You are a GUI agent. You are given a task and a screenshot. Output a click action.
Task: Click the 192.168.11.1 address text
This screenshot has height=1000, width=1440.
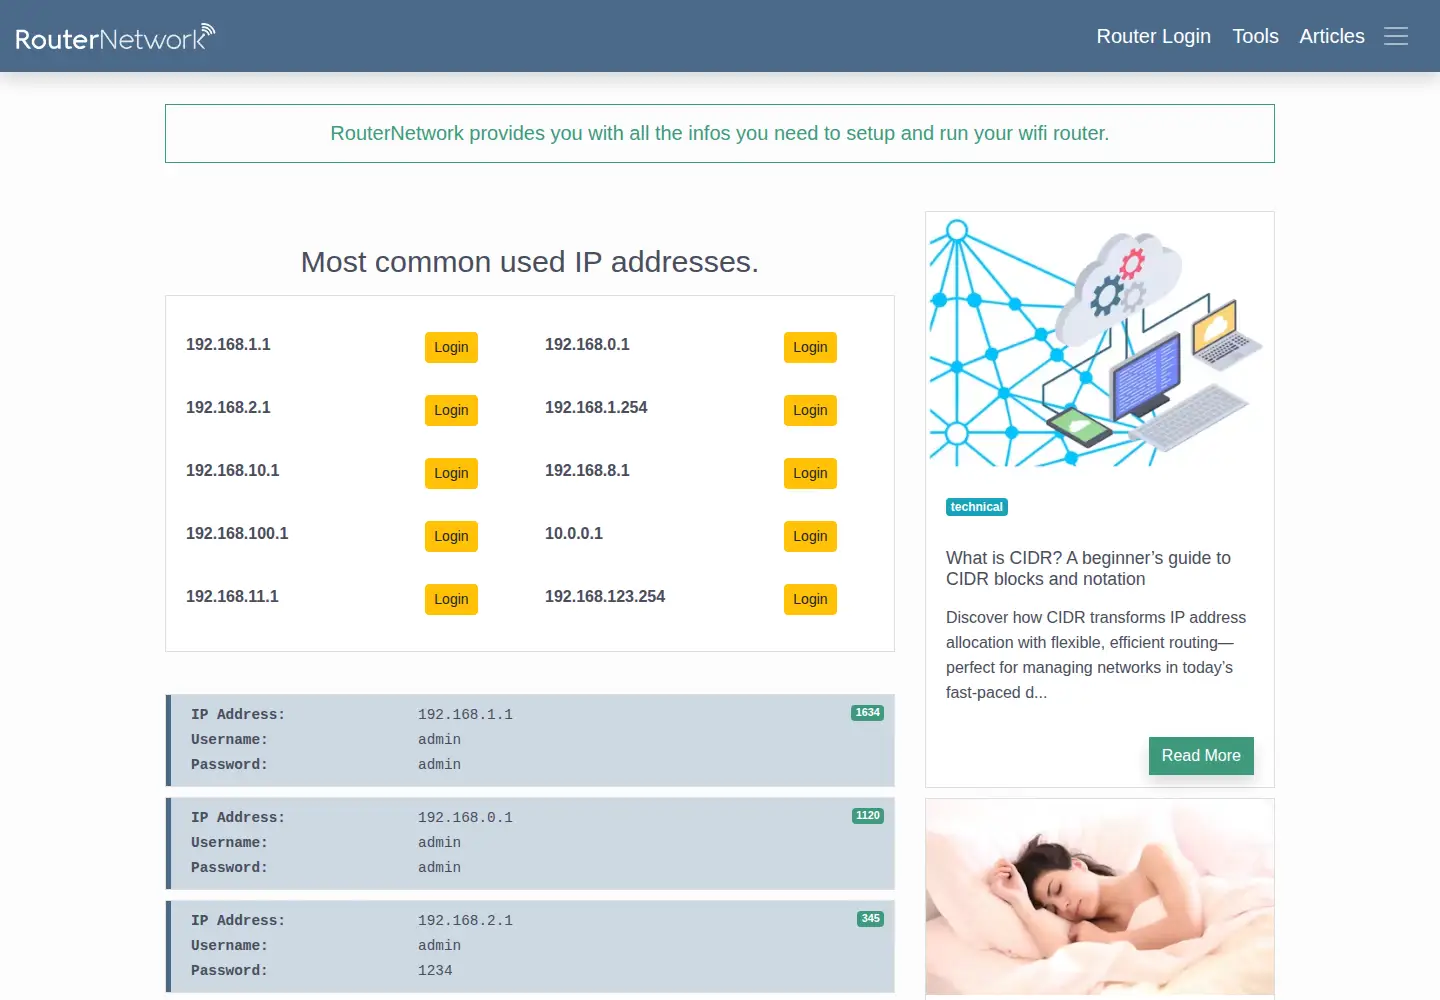pyautogui.click(x=232, y=596)
